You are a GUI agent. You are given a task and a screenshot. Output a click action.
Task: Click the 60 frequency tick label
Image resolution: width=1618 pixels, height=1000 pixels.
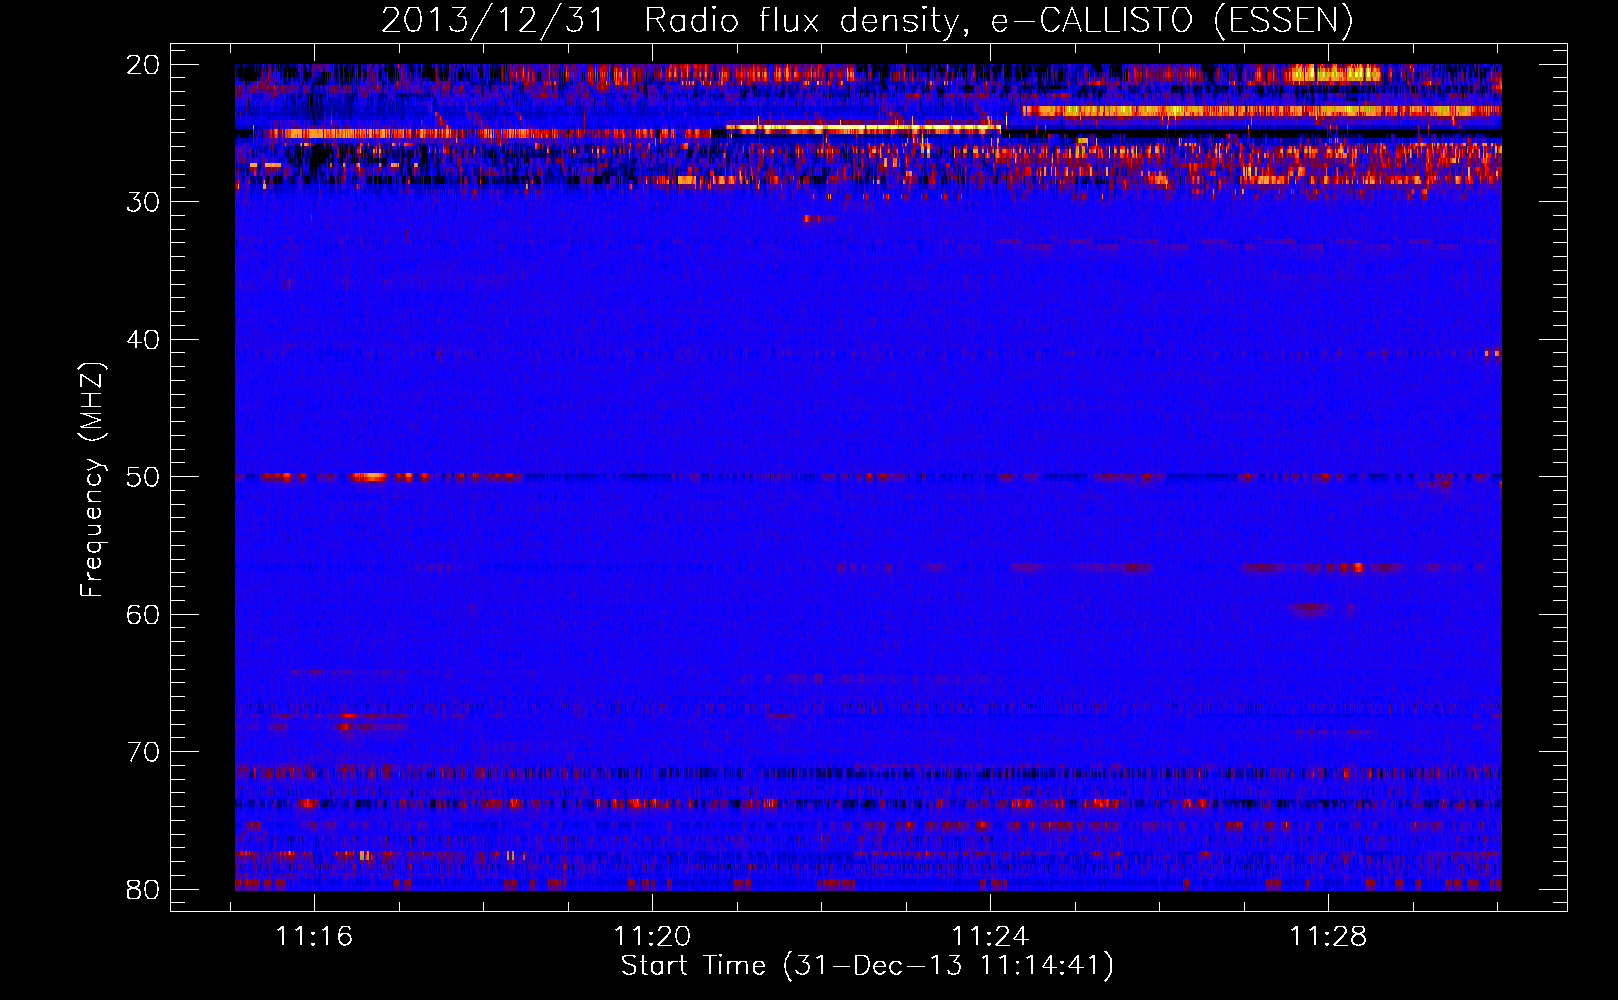pyautogui.click(x=143, y=615)
